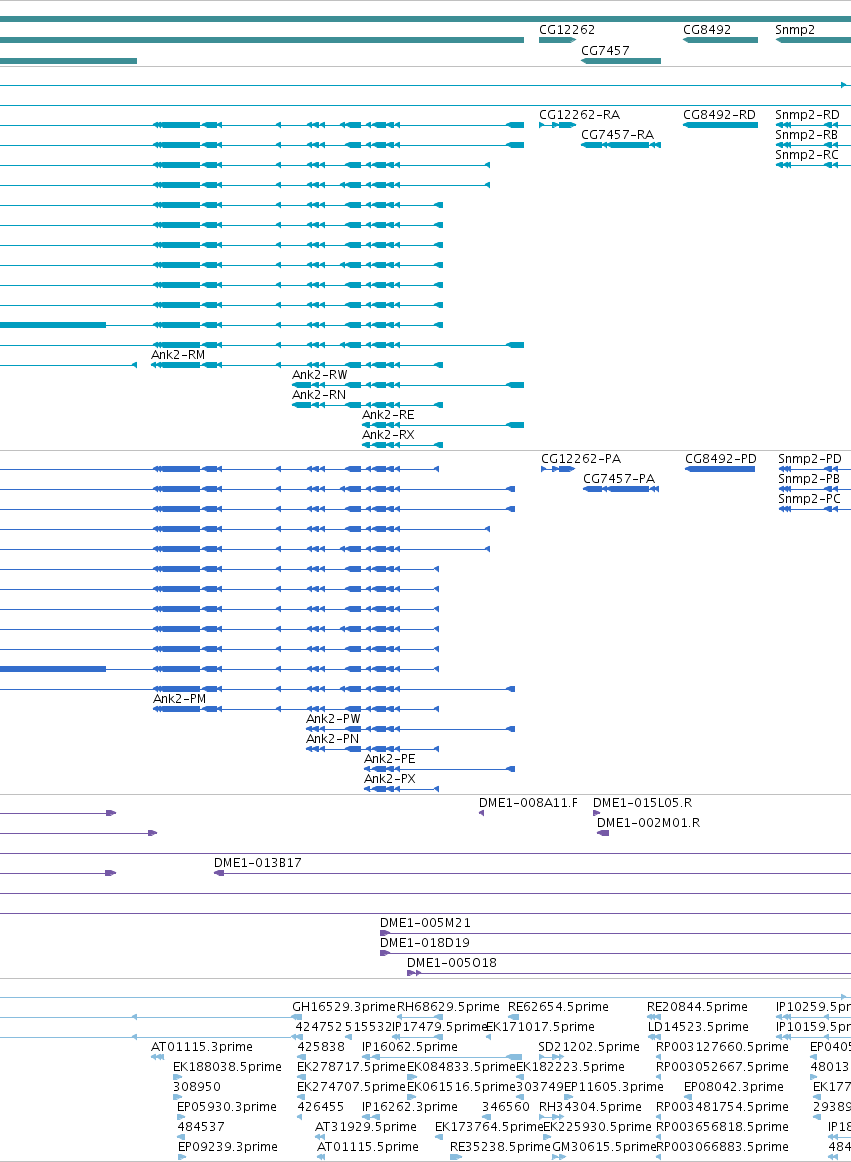Click the Snmp2-RB transcript label
Screen dimensions: 851x1162
pyautogui.click(x=807, y=135)
